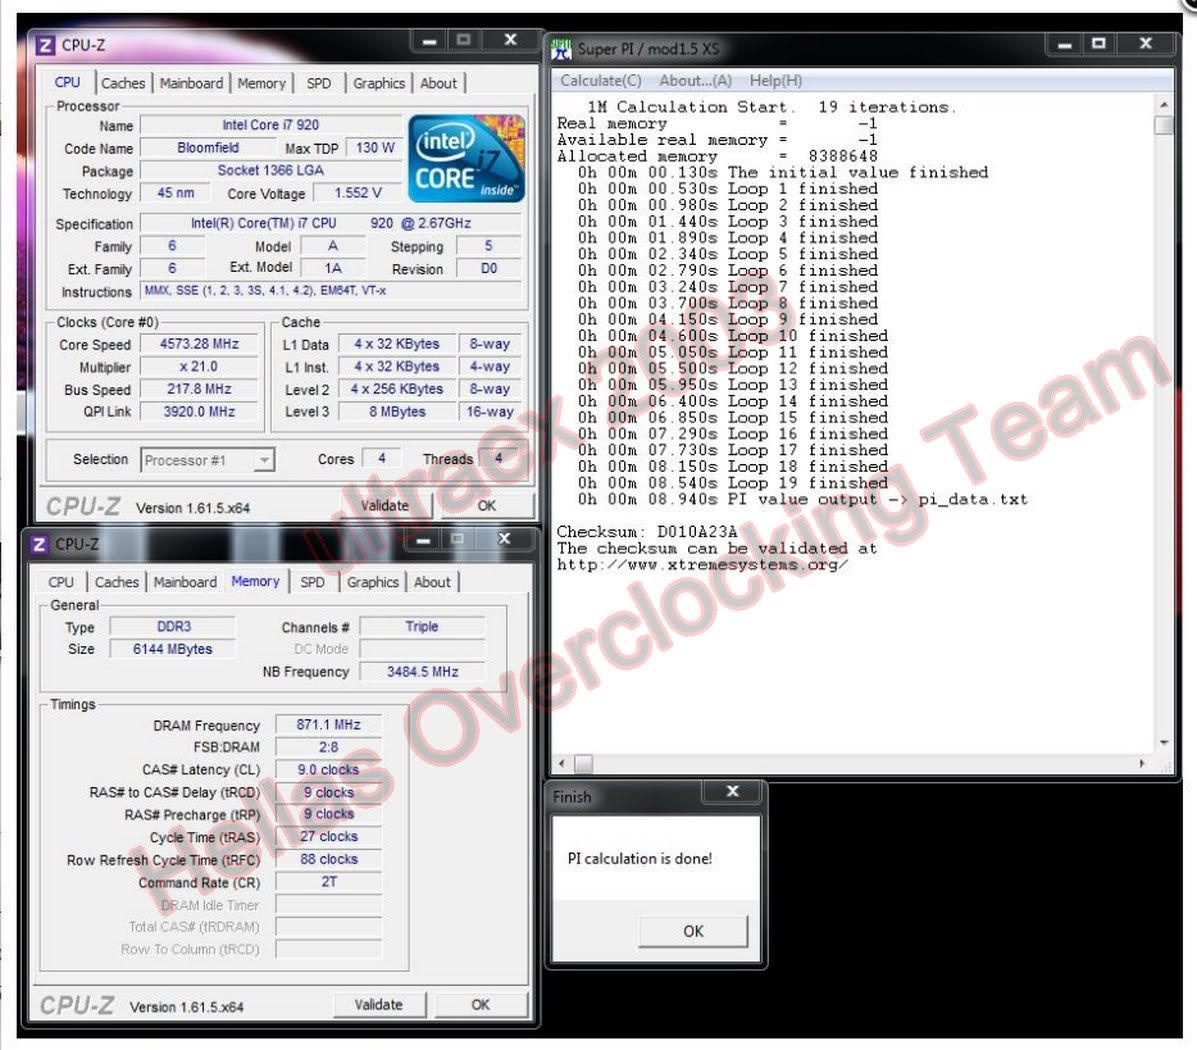Click the Specification field 'Intel(R) Core(TM) i7 CPU 920'
Screen dimensions: 1197x1050
tap(331, 224)
